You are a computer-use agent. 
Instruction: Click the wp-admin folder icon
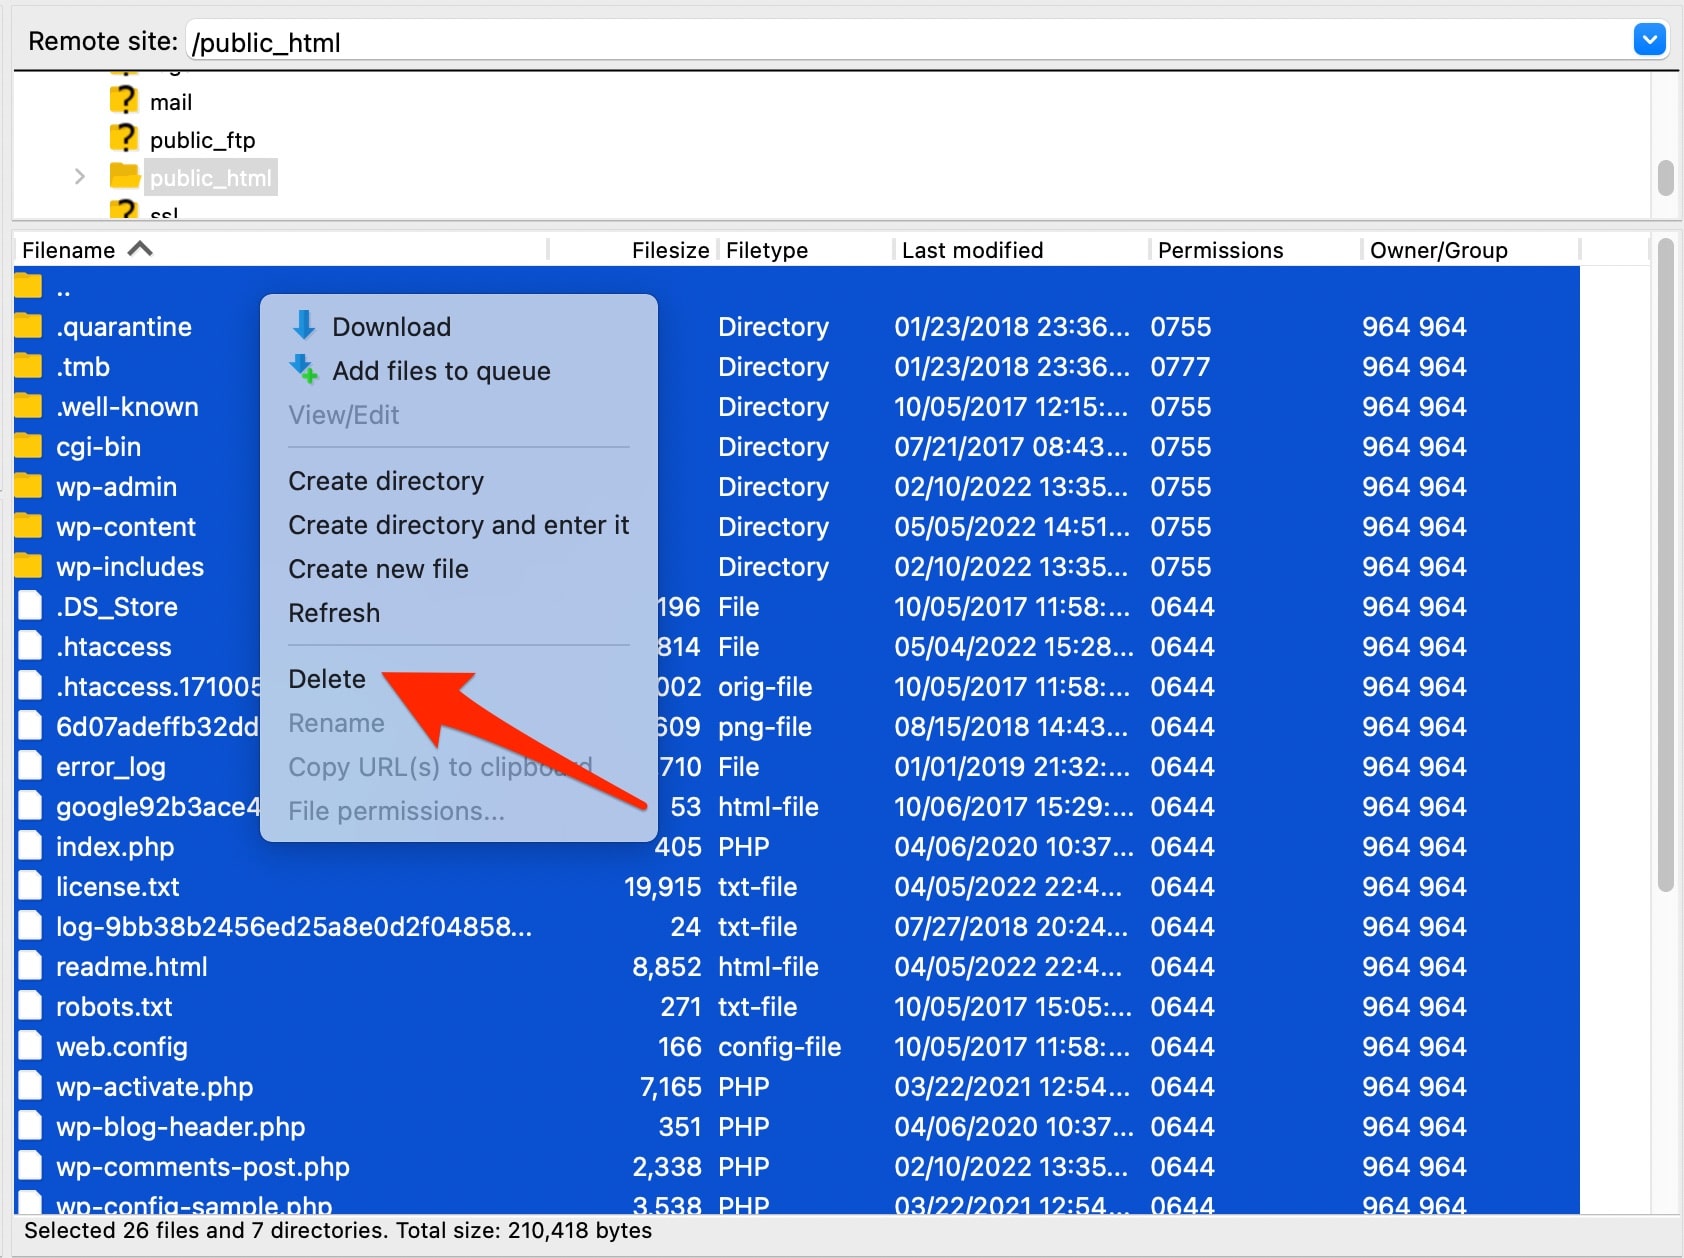[29, 486]
